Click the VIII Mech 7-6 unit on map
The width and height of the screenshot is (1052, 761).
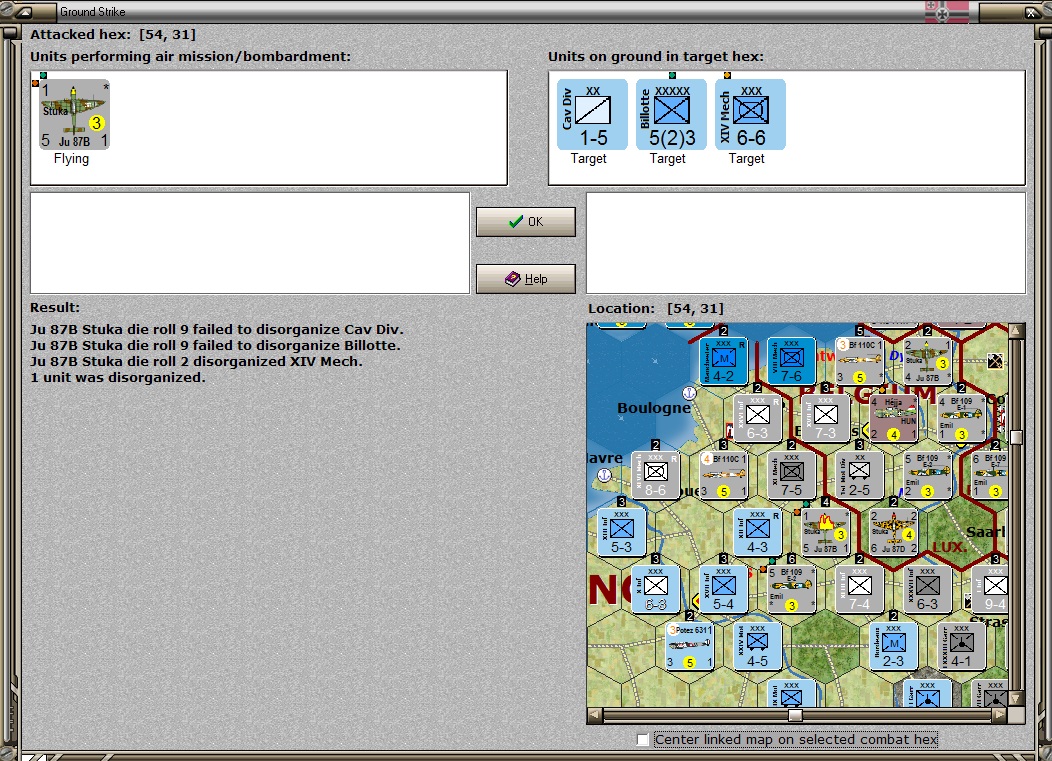pos(791,361)
